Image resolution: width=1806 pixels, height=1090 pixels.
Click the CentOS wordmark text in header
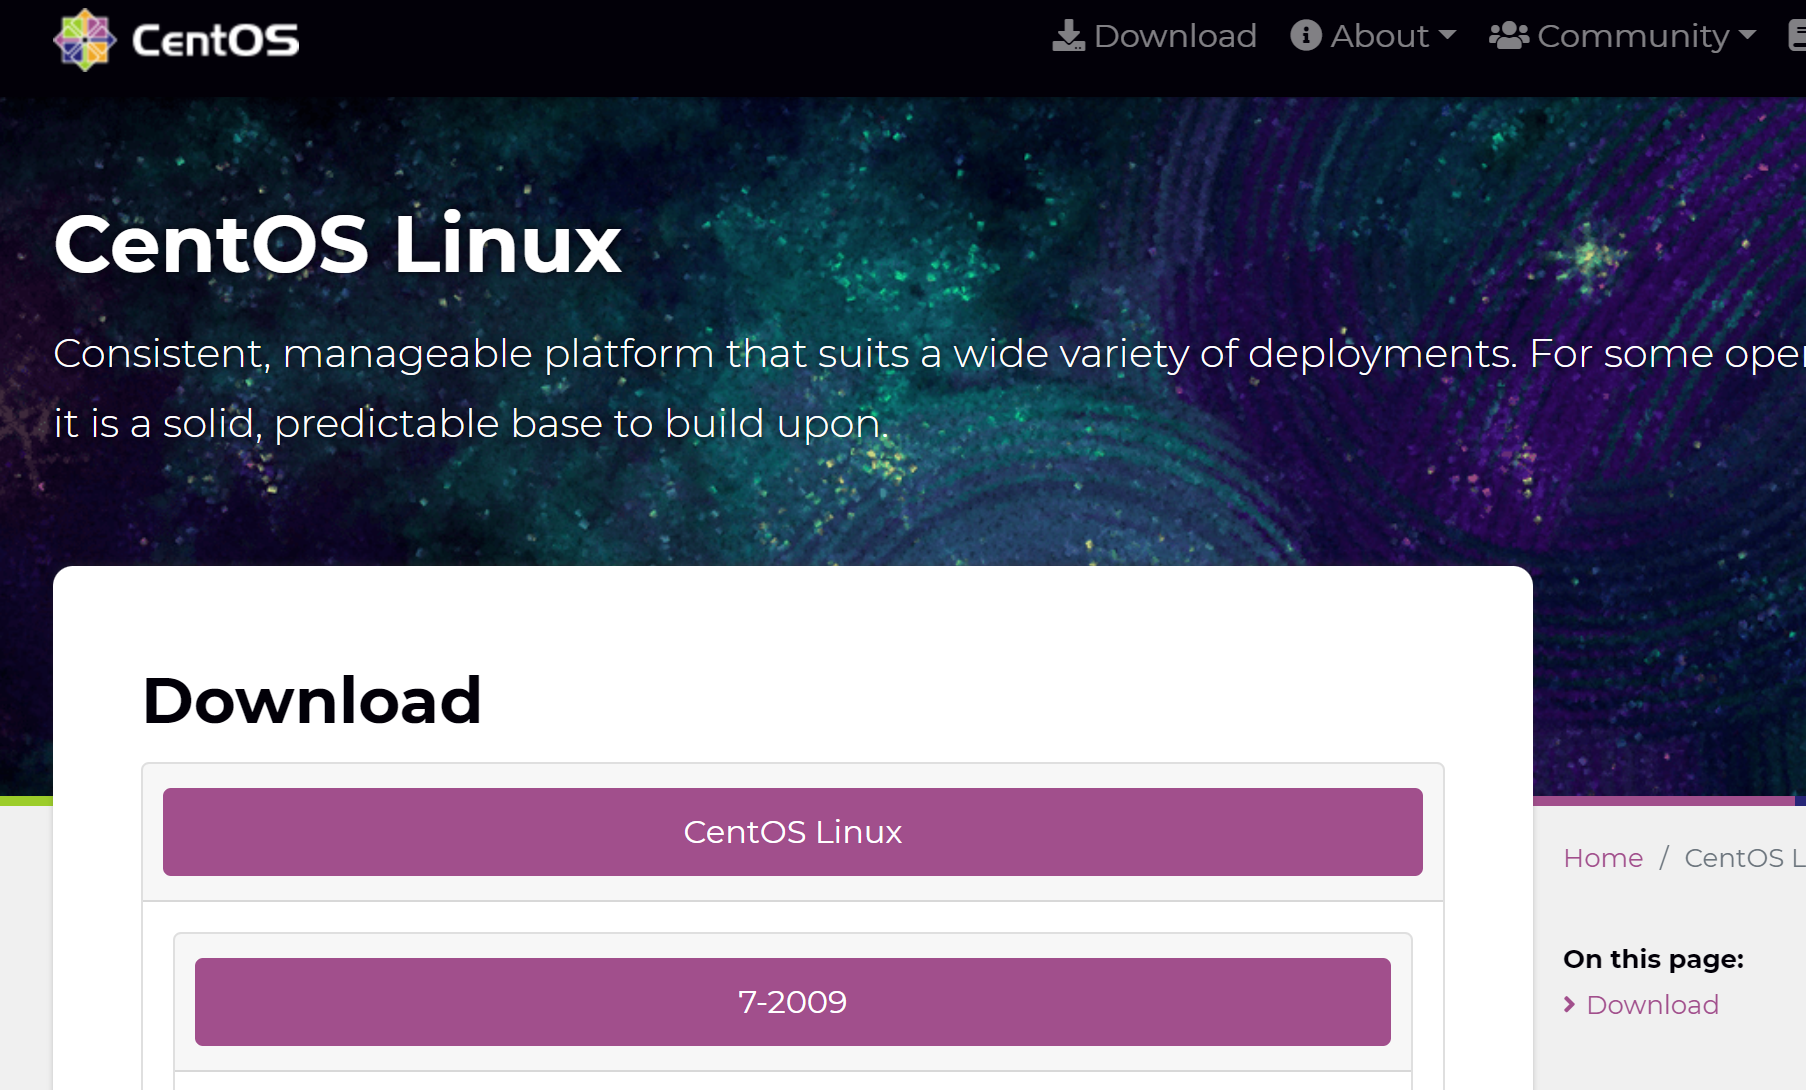(216, 41)
